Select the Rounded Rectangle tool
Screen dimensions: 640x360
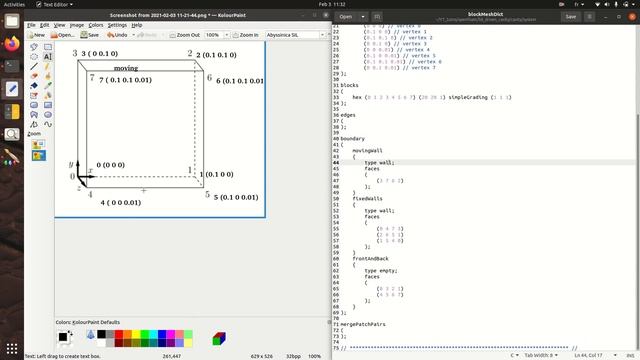pos(34,105)
